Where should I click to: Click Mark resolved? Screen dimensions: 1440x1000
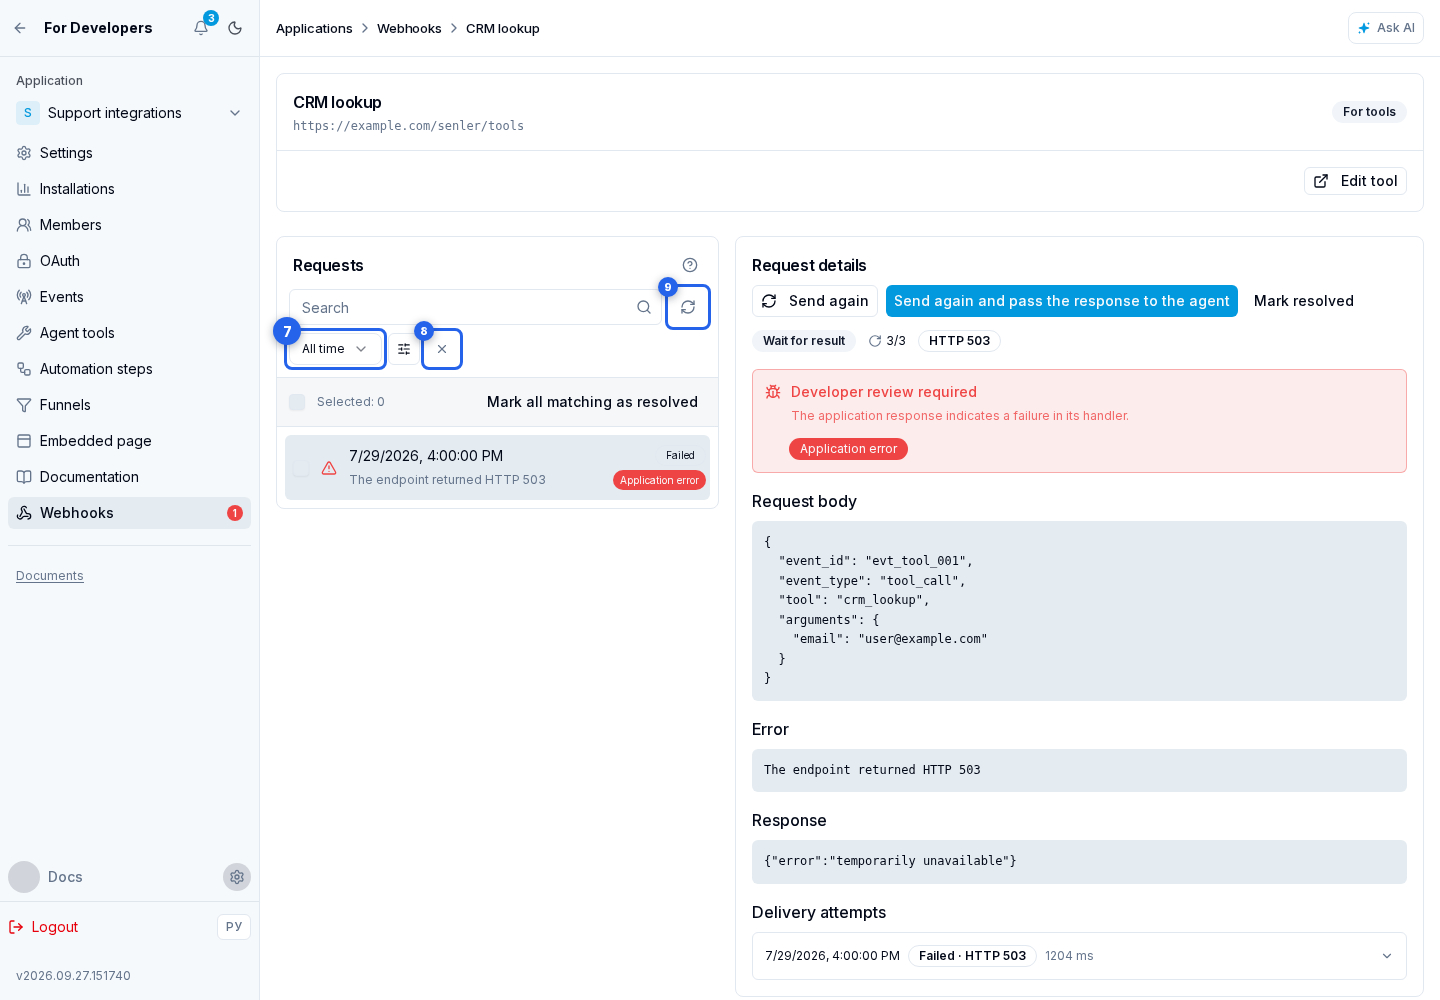pos(1304,301)
